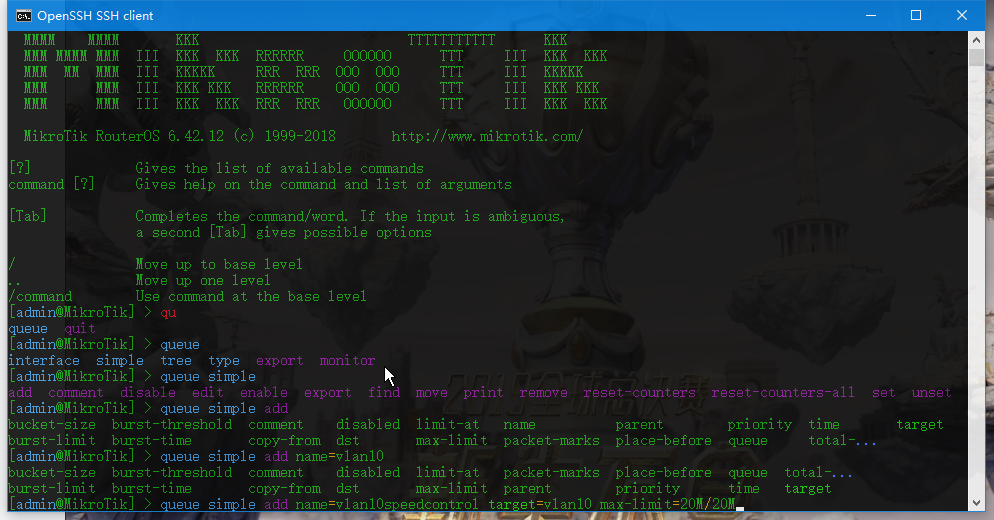The height and width of the screenshot is (520, 994).
Task: Click the typed 'qu' command text
Action: (168, 313)
